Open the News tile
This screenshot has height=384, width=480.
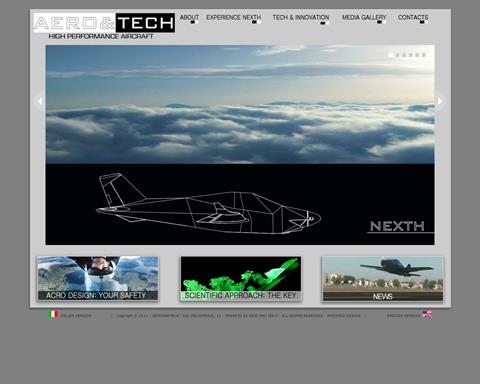[x=383, y=279]
